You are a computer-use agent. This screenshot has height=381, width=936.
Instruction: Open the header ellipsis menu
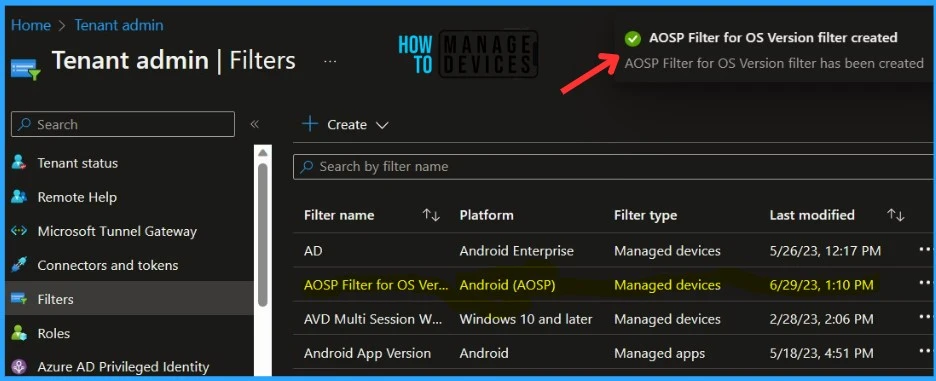330,62
